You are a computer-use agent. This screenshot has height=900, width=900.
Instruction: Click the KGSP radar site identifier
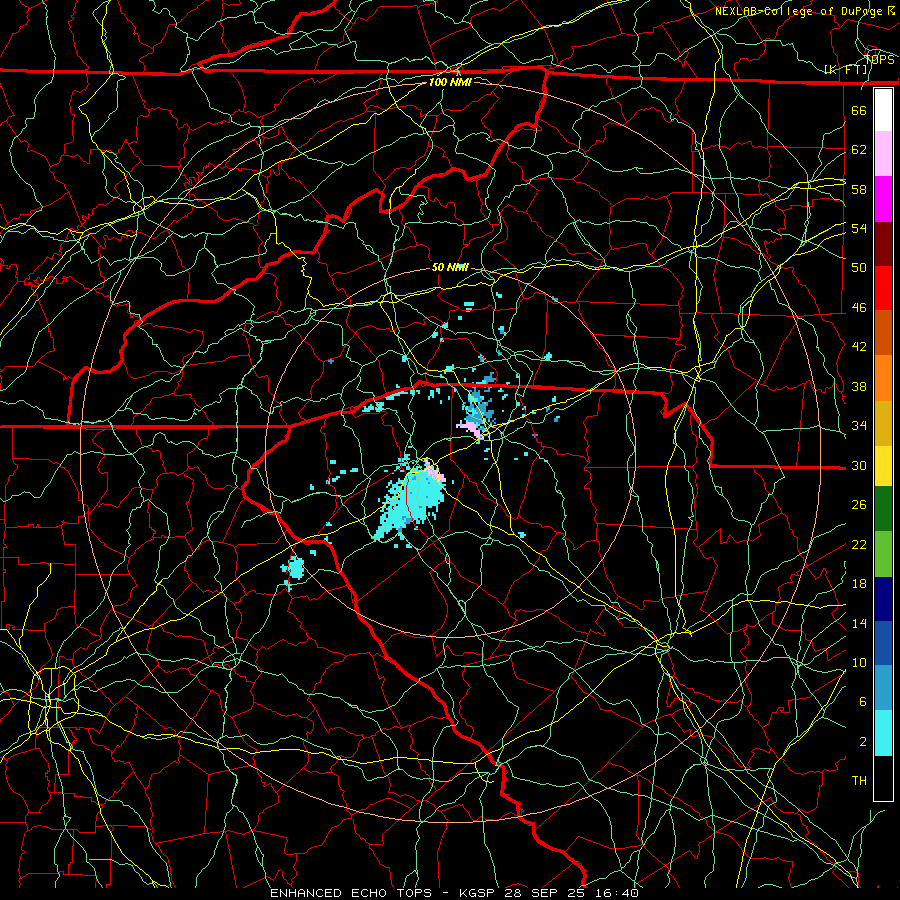[480, 893]
